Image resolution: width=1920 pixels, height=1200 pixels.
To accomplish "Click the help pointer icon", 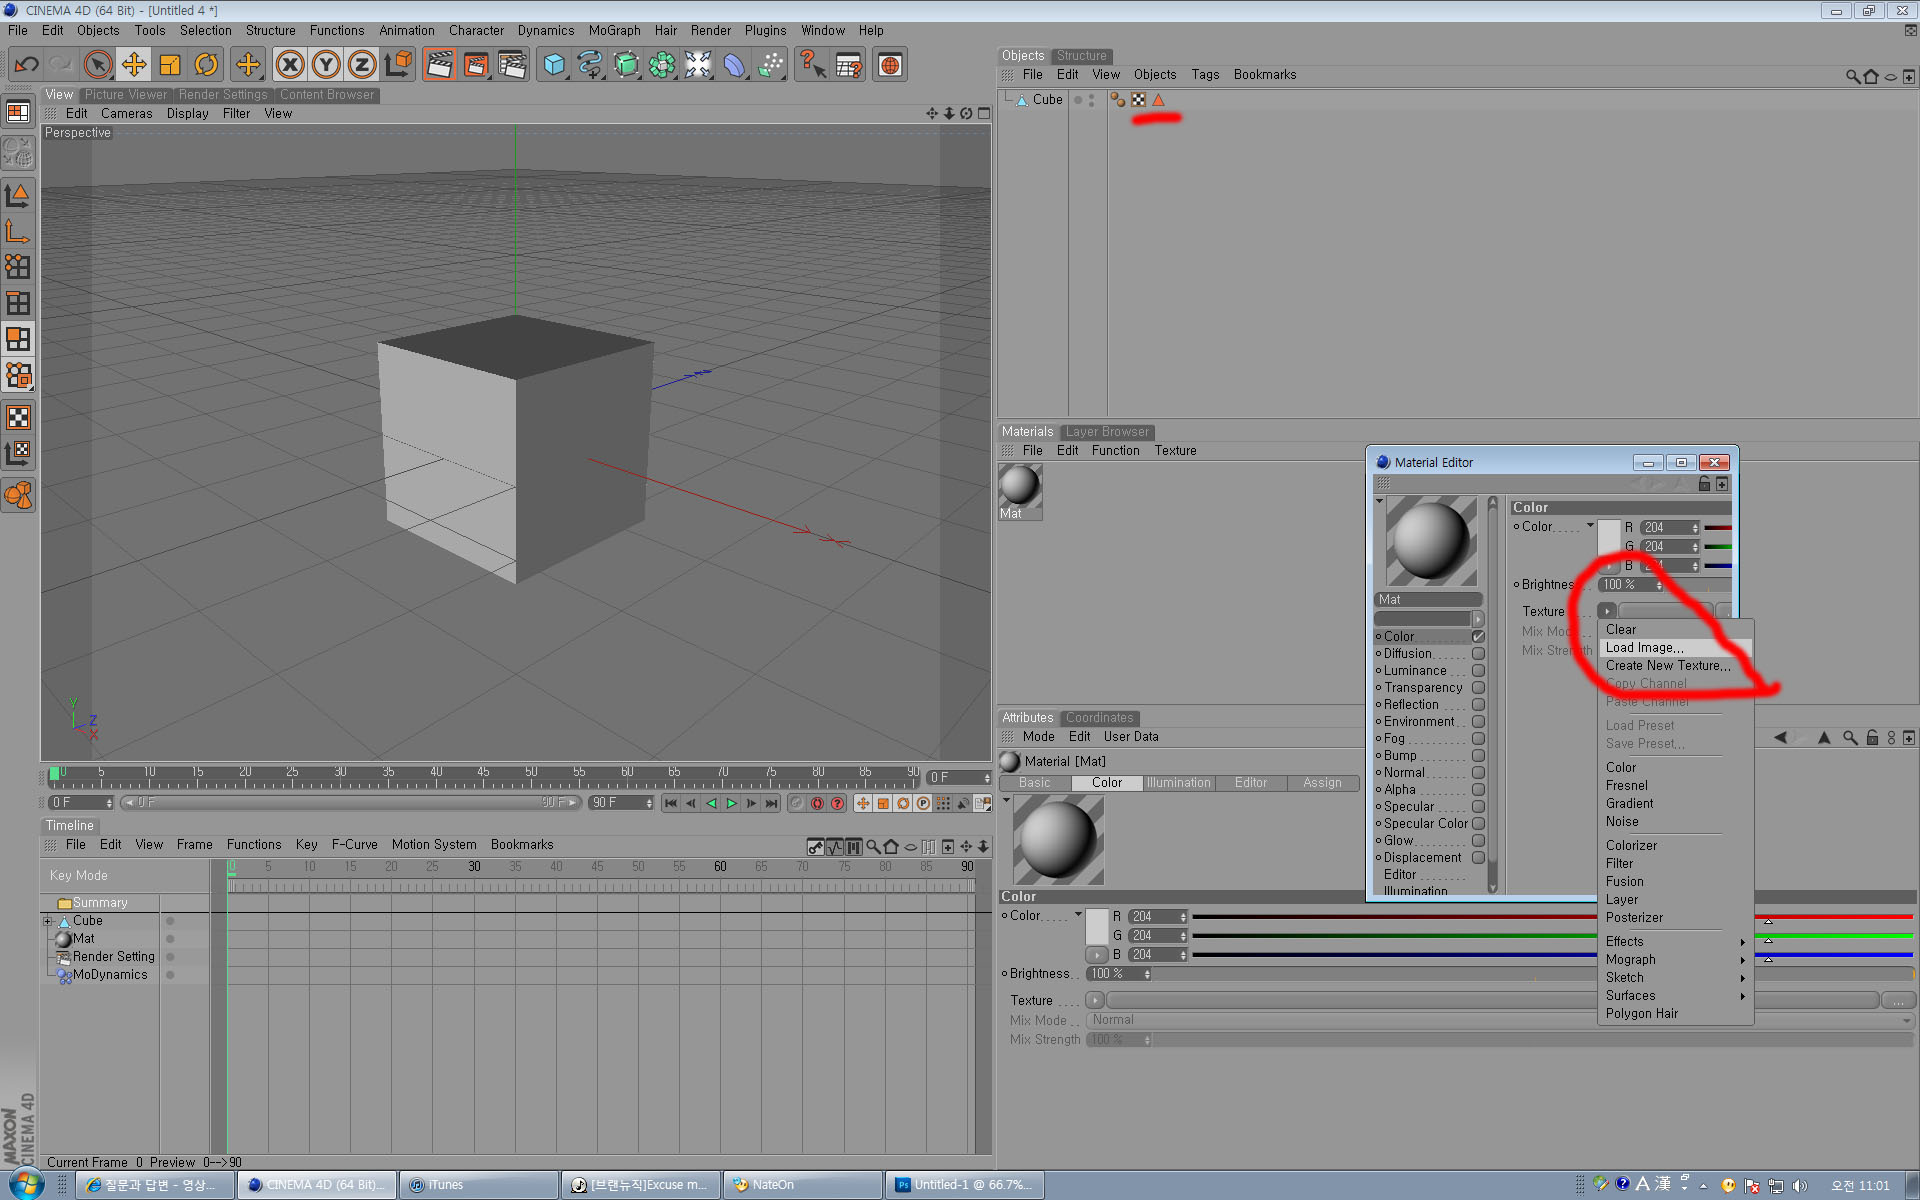I will click(812, 65).
